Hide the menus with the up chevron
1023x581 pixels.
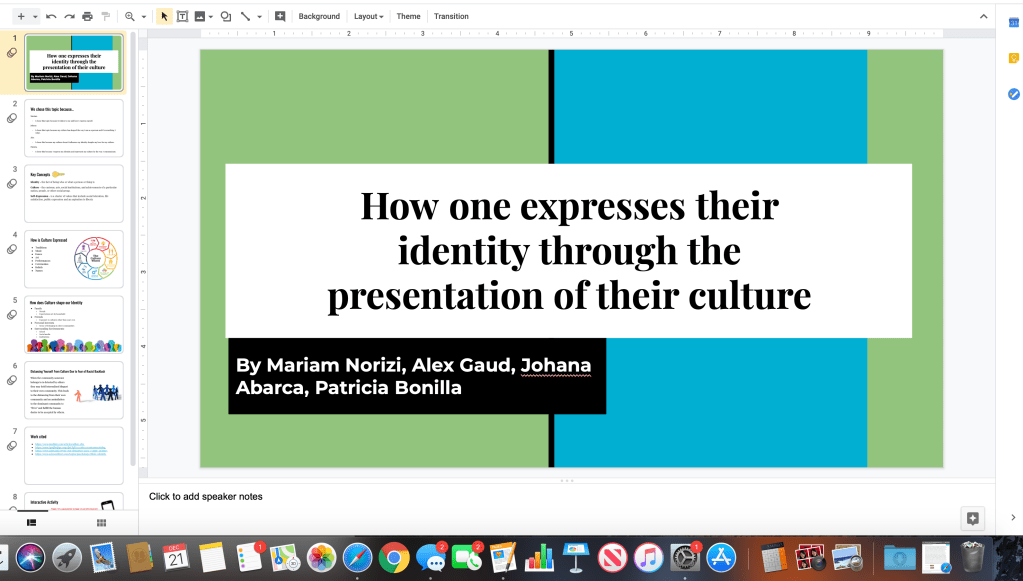[984, 17]
